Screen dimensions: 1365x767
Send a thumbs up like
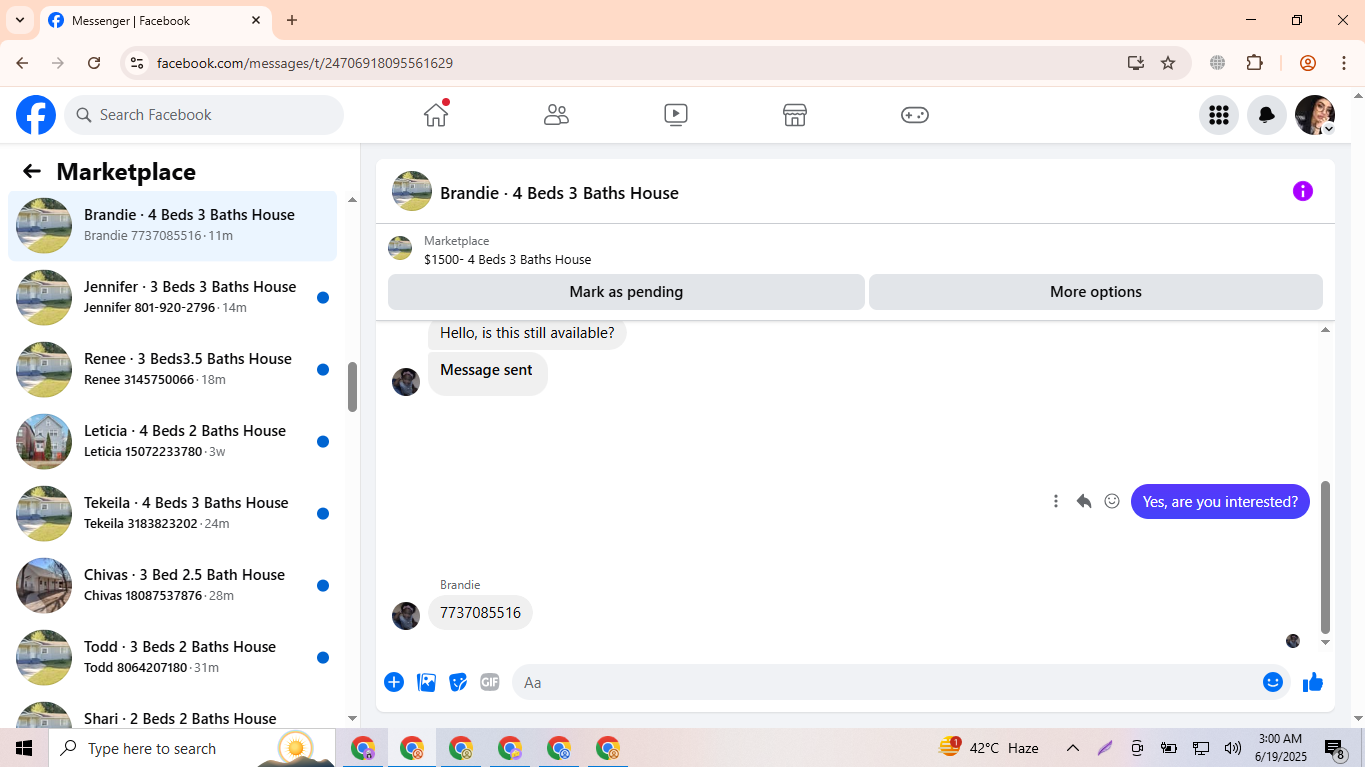[x=1313, y=682]
